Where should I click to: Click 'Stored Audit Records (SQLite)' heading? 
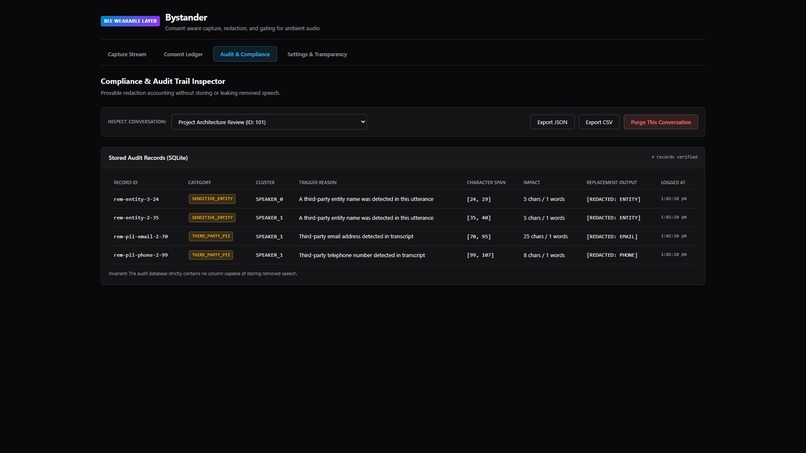[x=148, y=158]
